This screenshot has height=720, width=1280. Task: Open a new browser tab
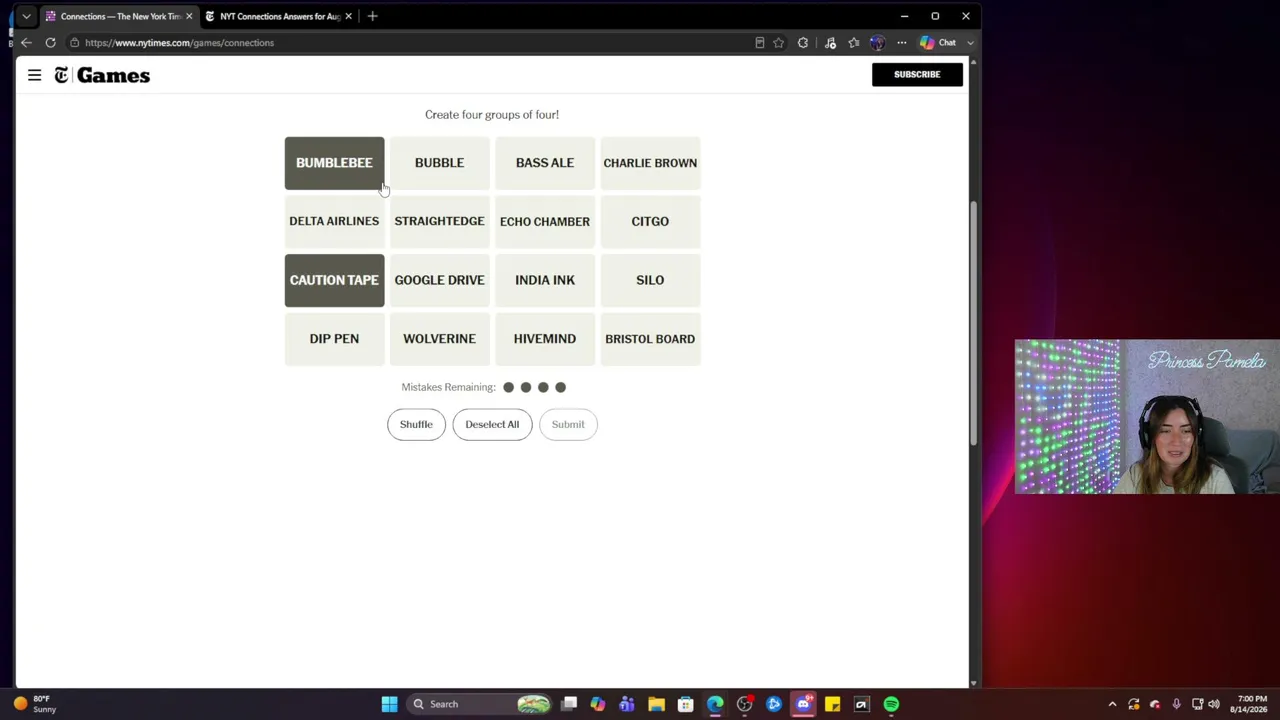point(372,16)
